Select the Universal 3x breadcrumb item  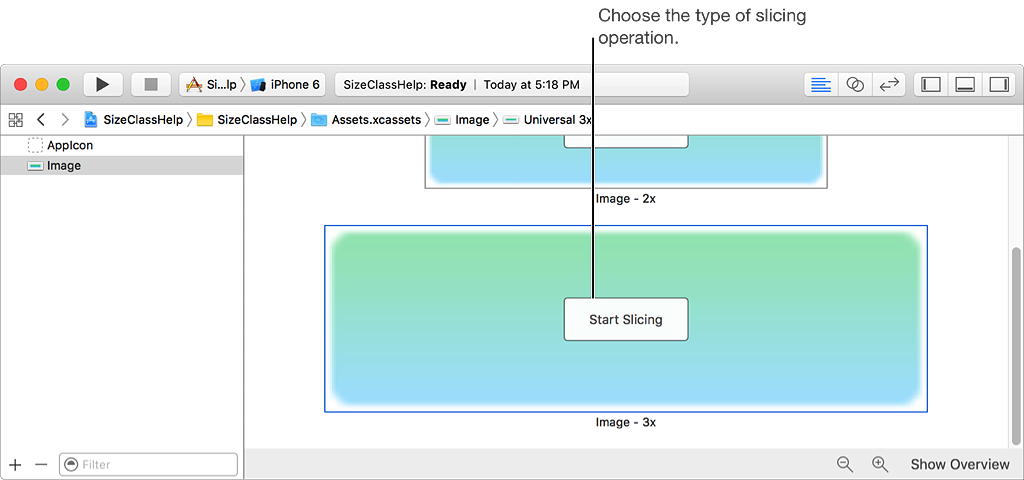(x=549, y=120)
